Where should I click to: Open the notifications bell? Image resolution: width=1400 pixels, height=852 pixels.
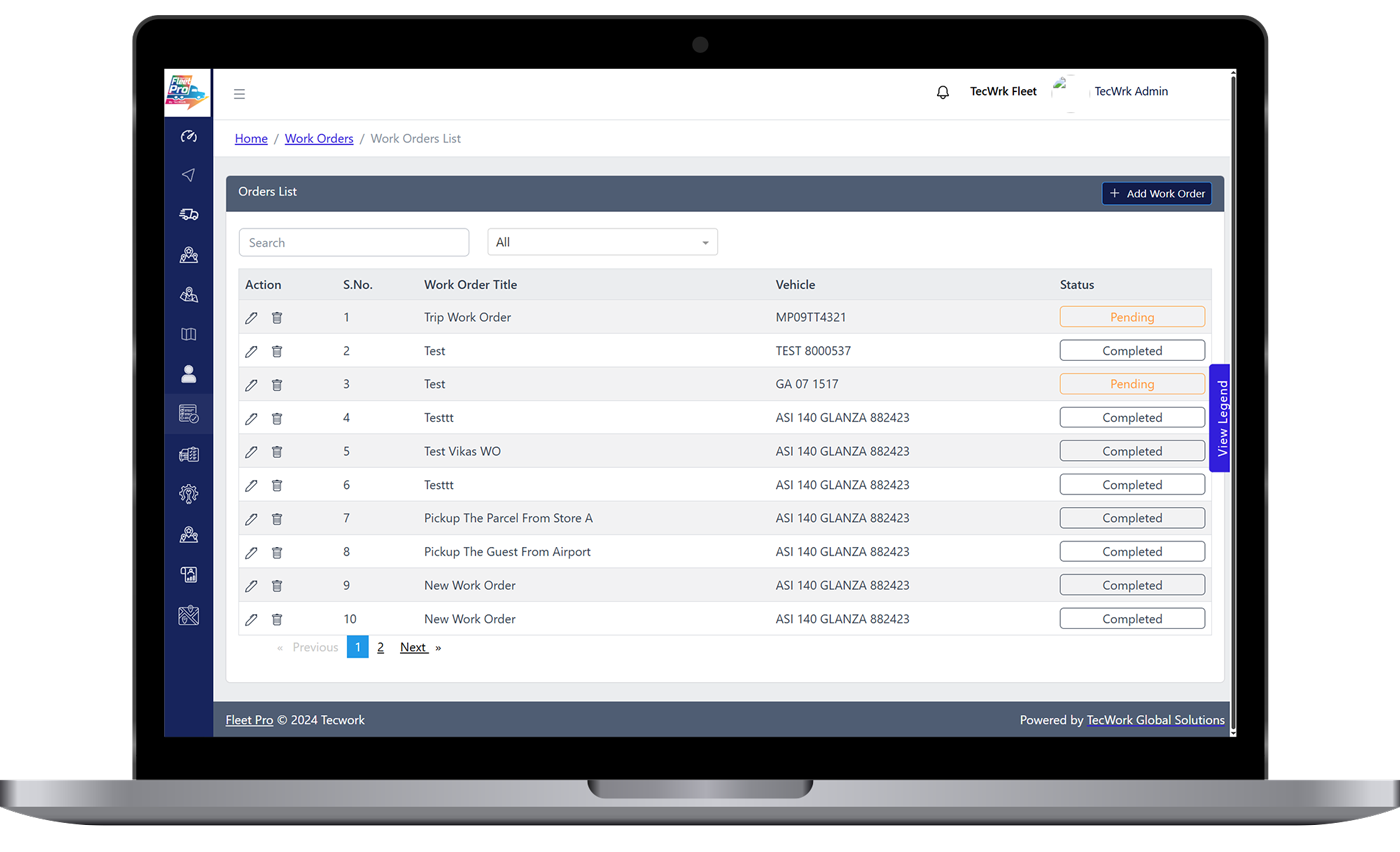pos(943,92)
